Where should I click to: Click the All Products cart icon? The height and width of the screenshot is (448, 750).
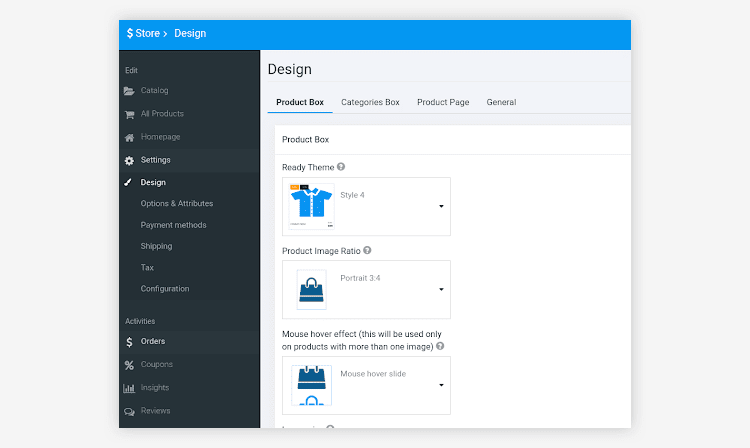point(129,114)
